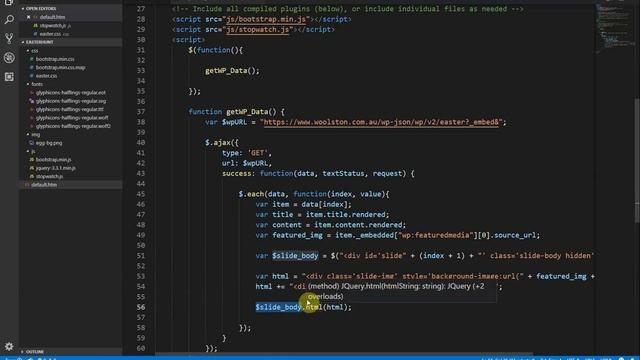Screen dimensions: 640x360
Task: Open glyphicons-halflings-regular.ttf file
Action: coord(70,109)
